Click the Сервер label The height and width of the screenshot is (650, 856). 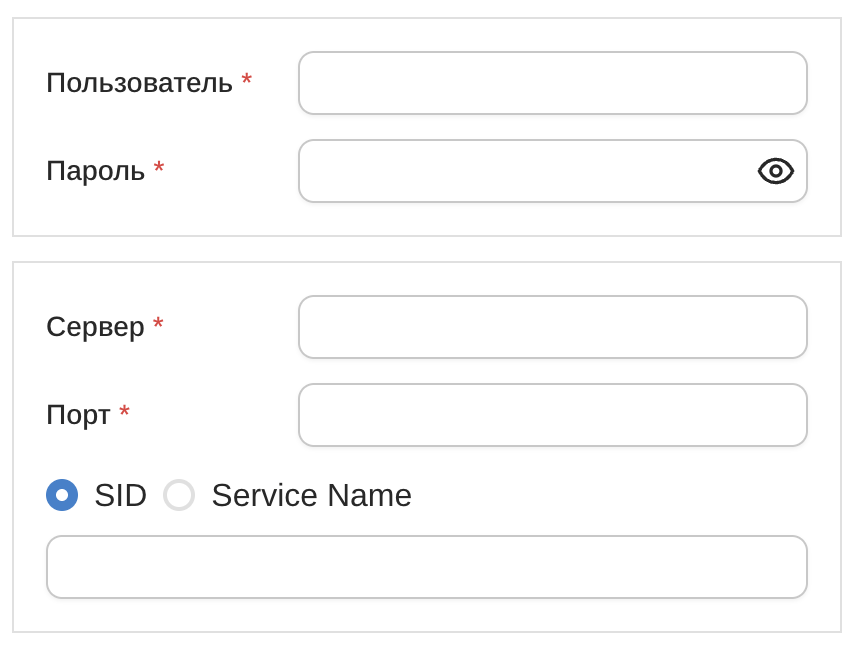pyautogui.click(x=98, y=327)
